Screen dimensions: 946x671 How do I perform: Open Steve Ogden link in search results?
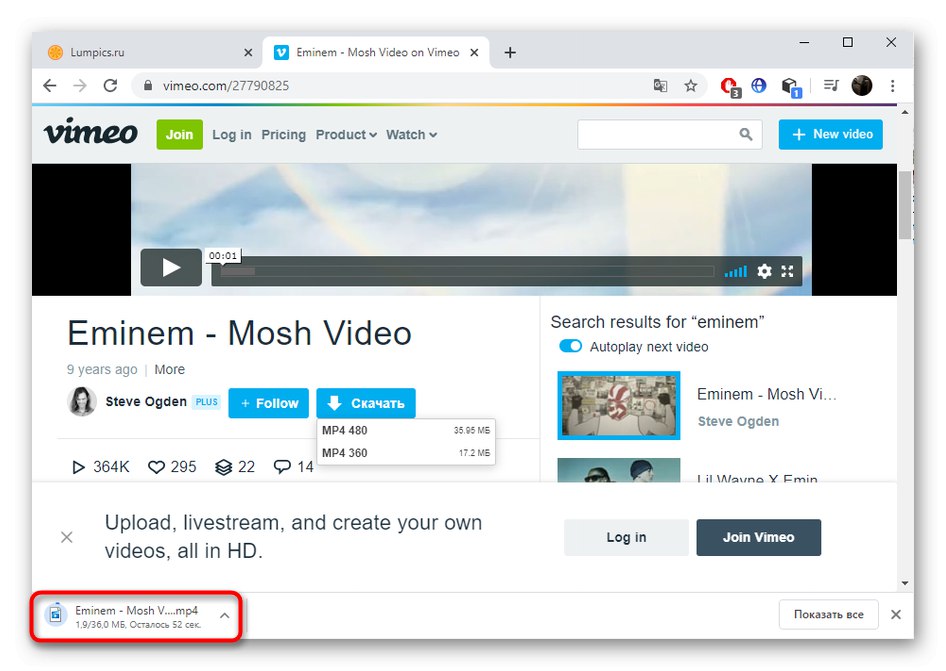pyautogui.click(x=738, y=421)
